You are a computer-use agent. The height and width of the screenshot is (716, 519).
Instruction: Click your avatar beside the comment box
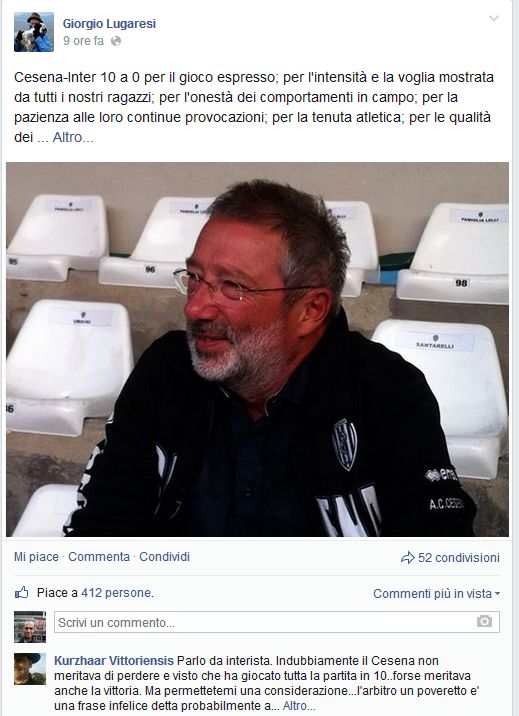[x=30, y=627]
